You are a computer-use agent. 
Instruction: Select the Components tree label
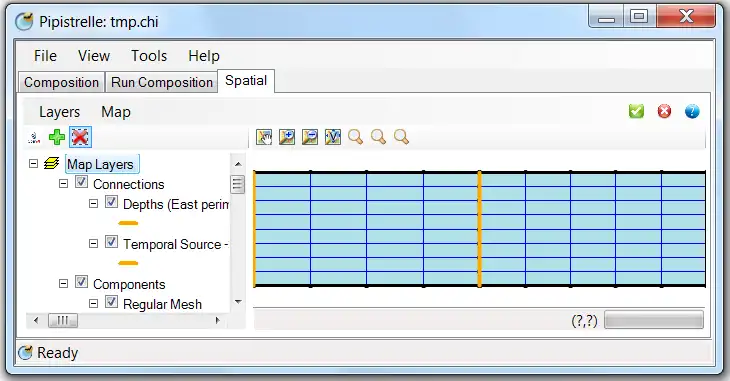click(129, 285)
